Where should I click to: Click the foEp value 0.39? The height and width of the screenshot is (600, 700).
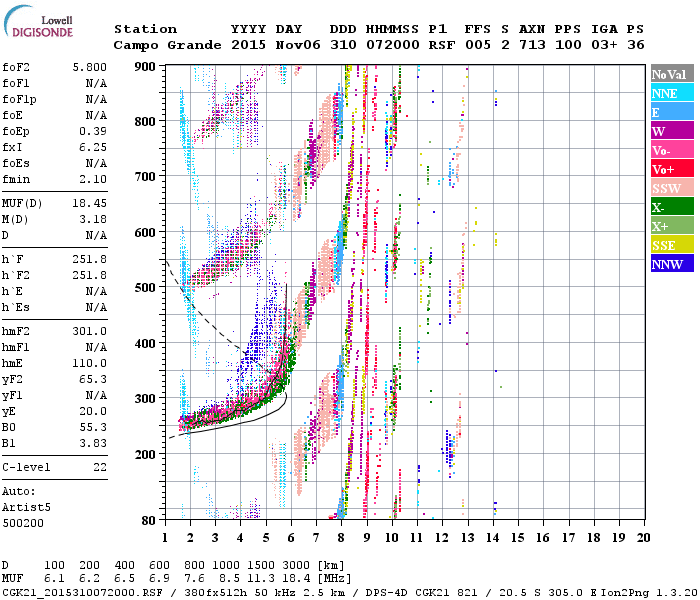click(x=93, y=131)
